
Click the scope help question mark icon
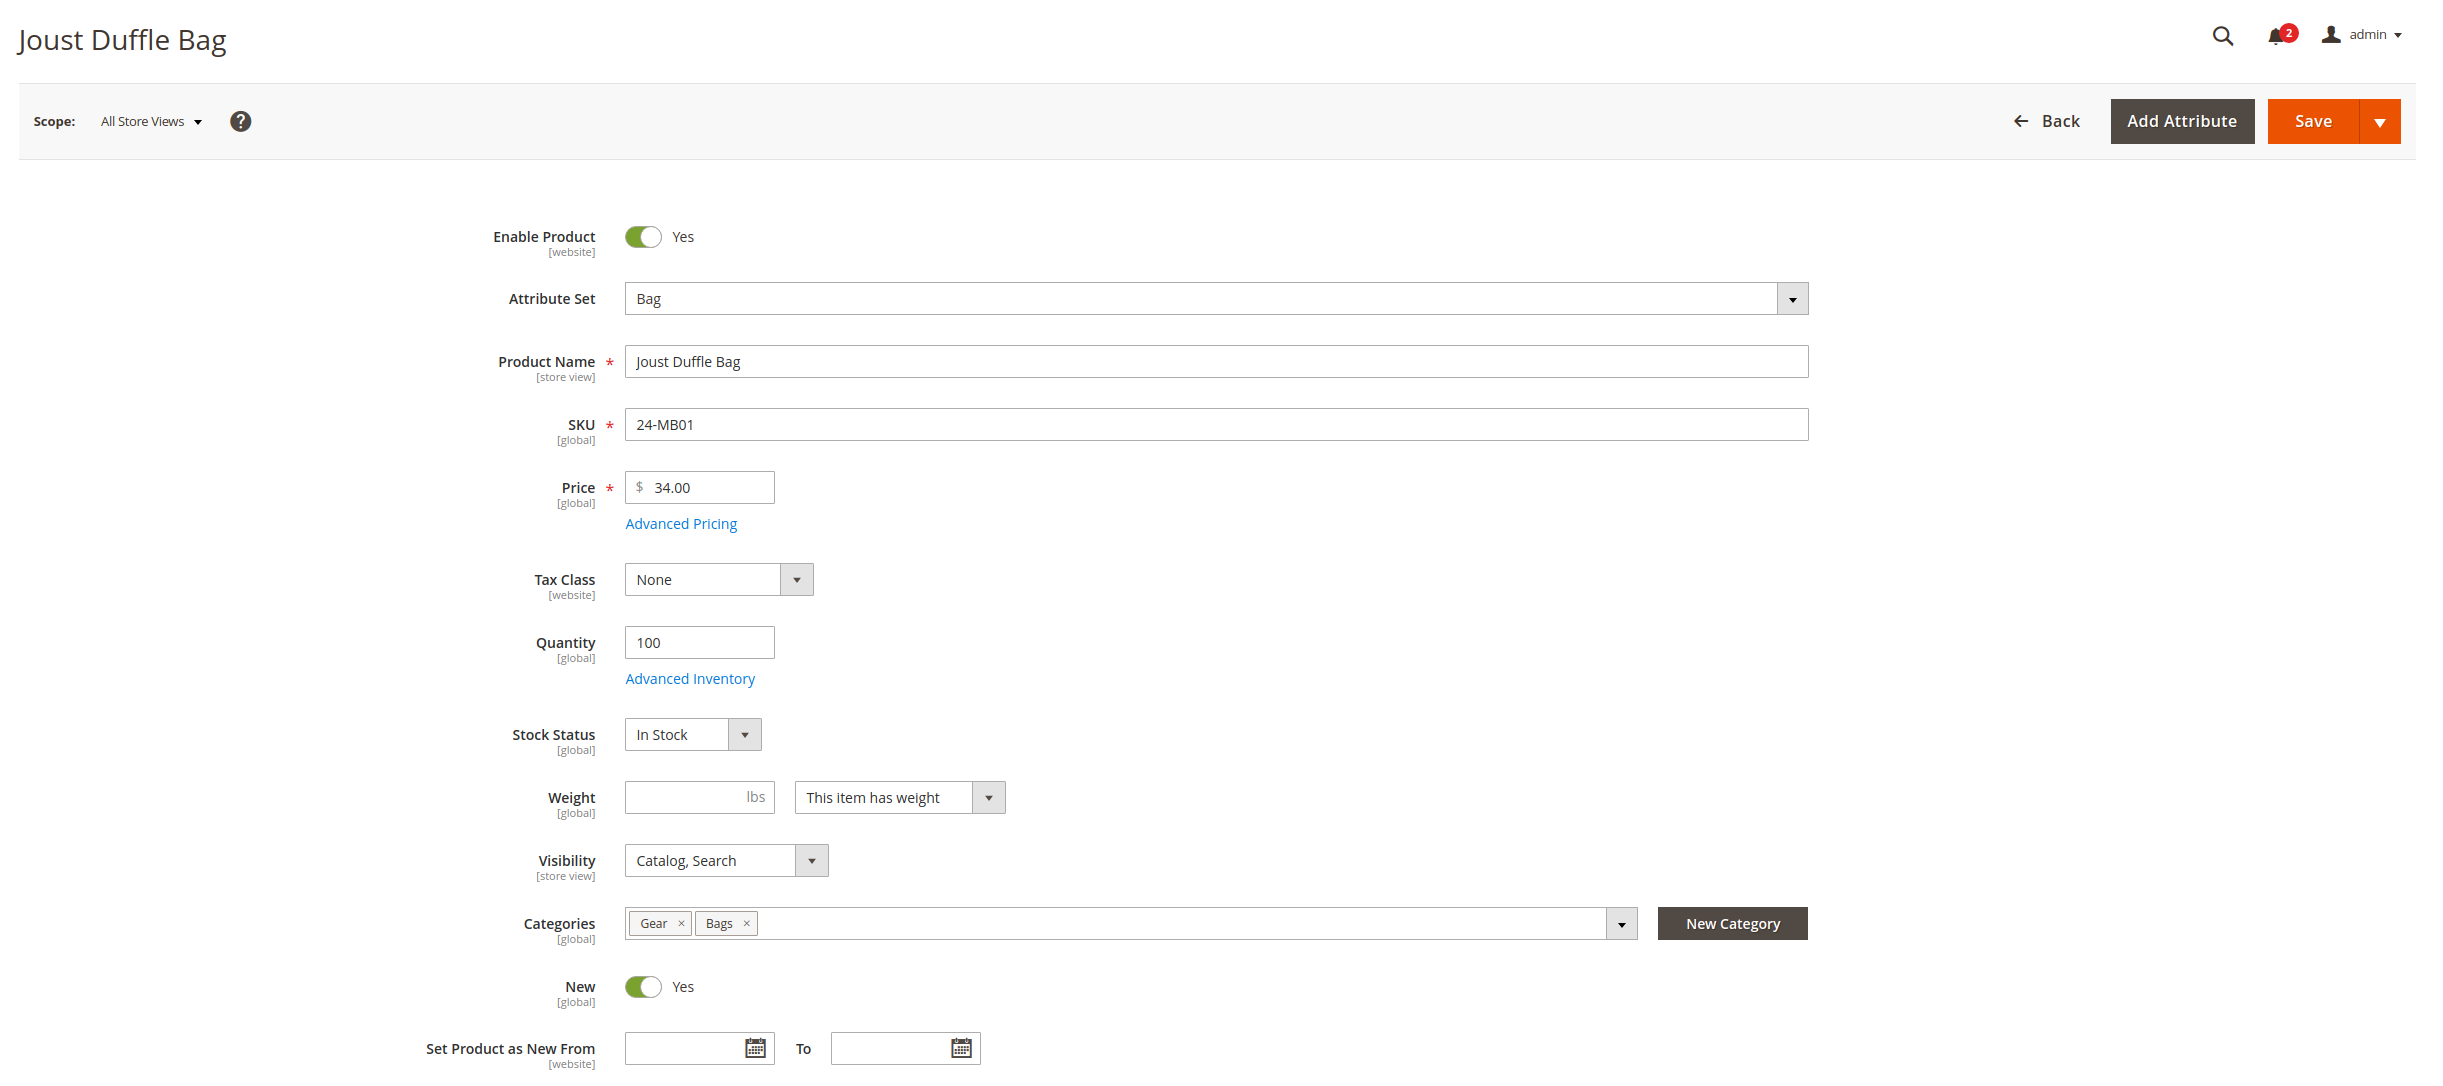[240, 121]
